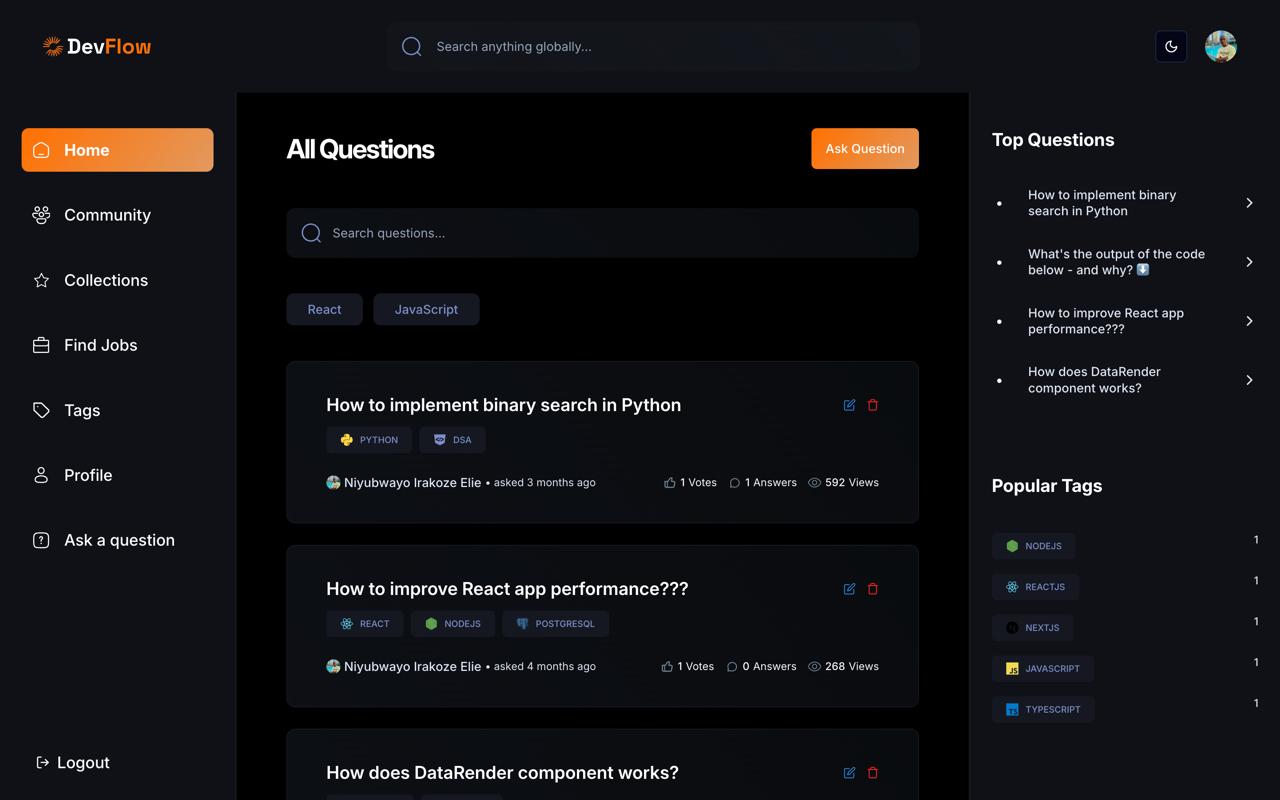Click the edit icon on DataRender question
Viewport: 1280px width, 800px height.
click(849, 773)
